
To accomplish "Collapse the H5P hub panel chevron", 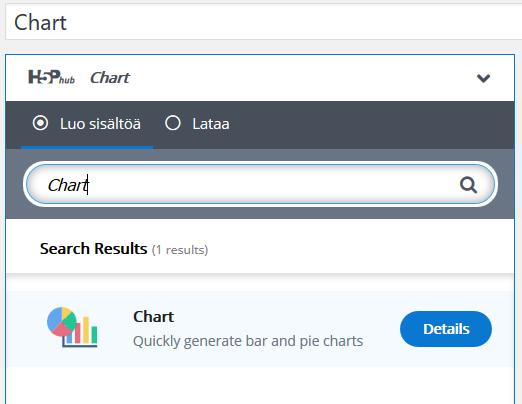I will [483, 78].
